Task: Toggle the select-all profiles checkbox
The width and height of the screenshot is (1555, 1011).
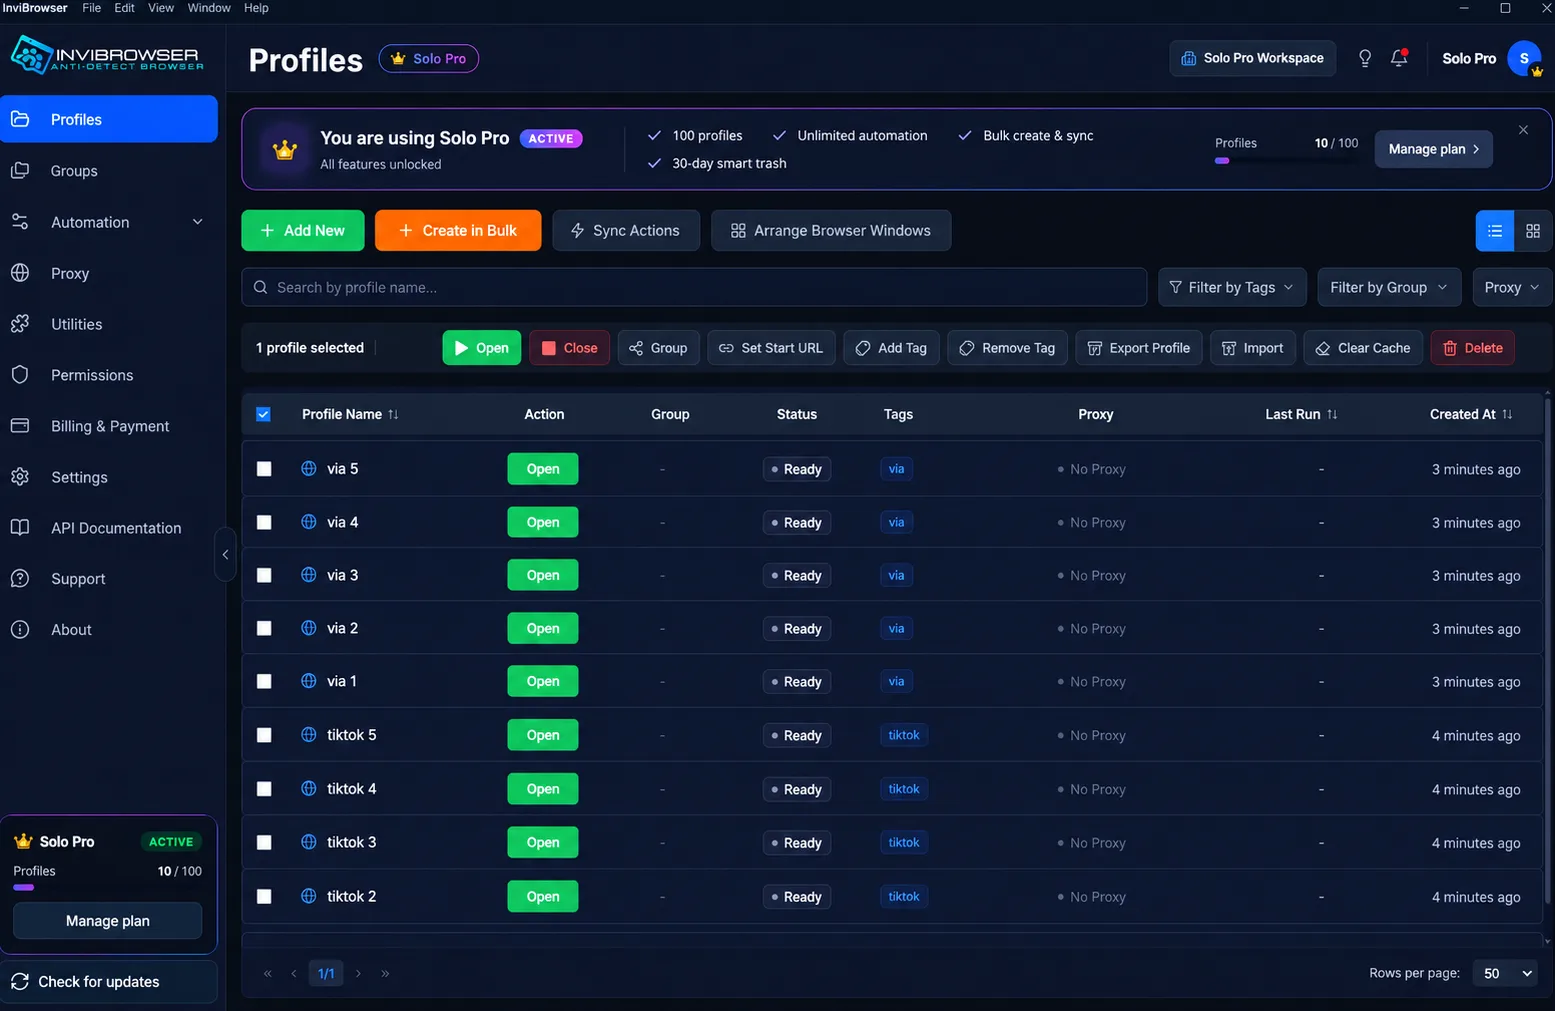Action: (x=263, y=414)
